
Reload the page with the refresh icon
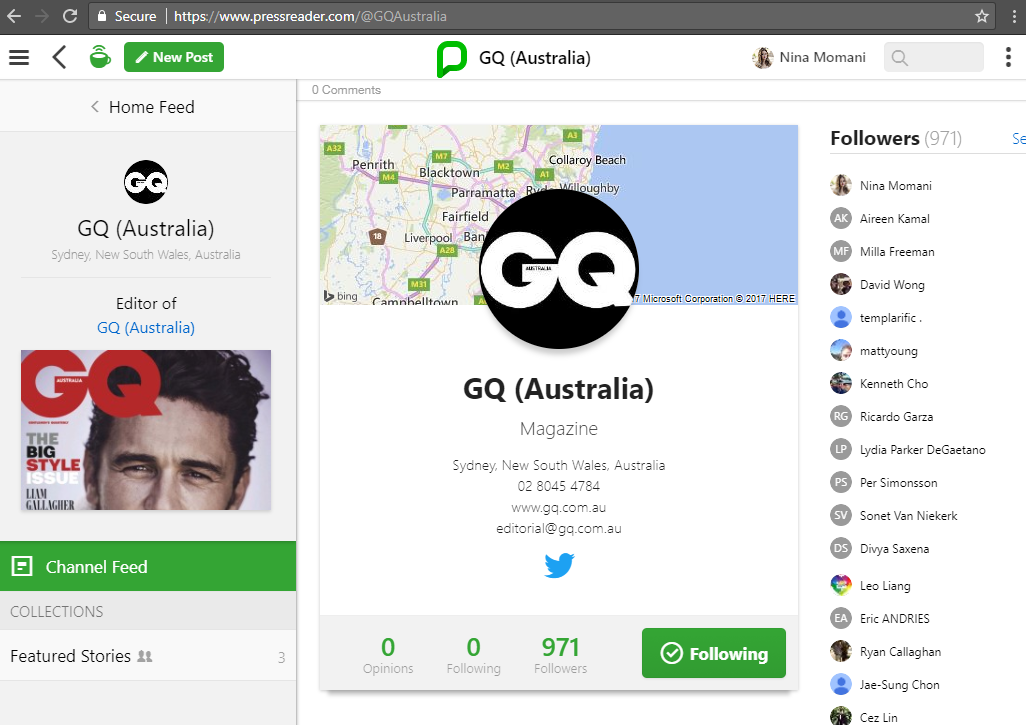coord(70,16)
